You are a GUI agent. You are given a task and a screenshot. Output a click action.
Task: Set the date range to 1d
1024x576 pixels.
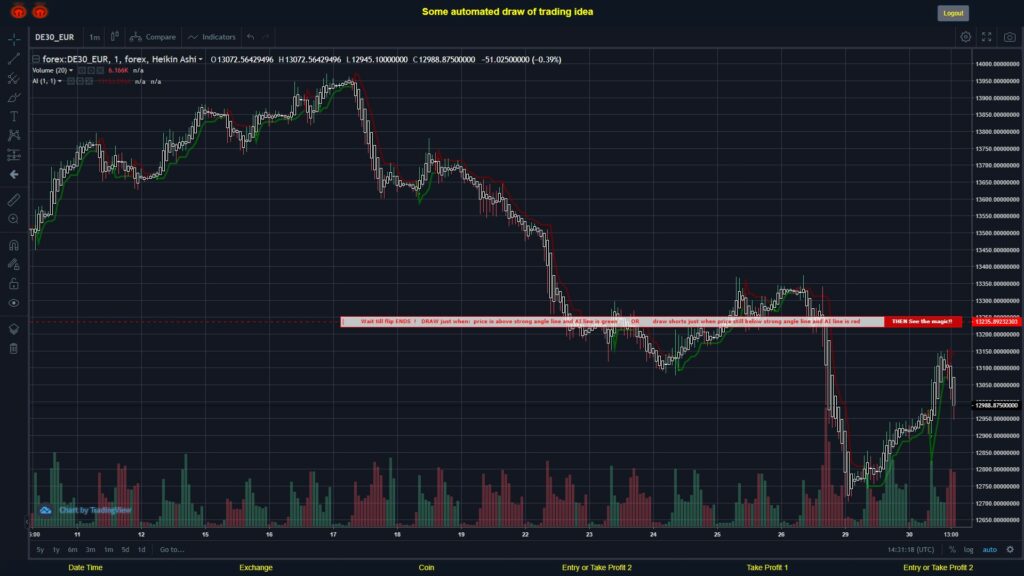(x=141, y=550)
